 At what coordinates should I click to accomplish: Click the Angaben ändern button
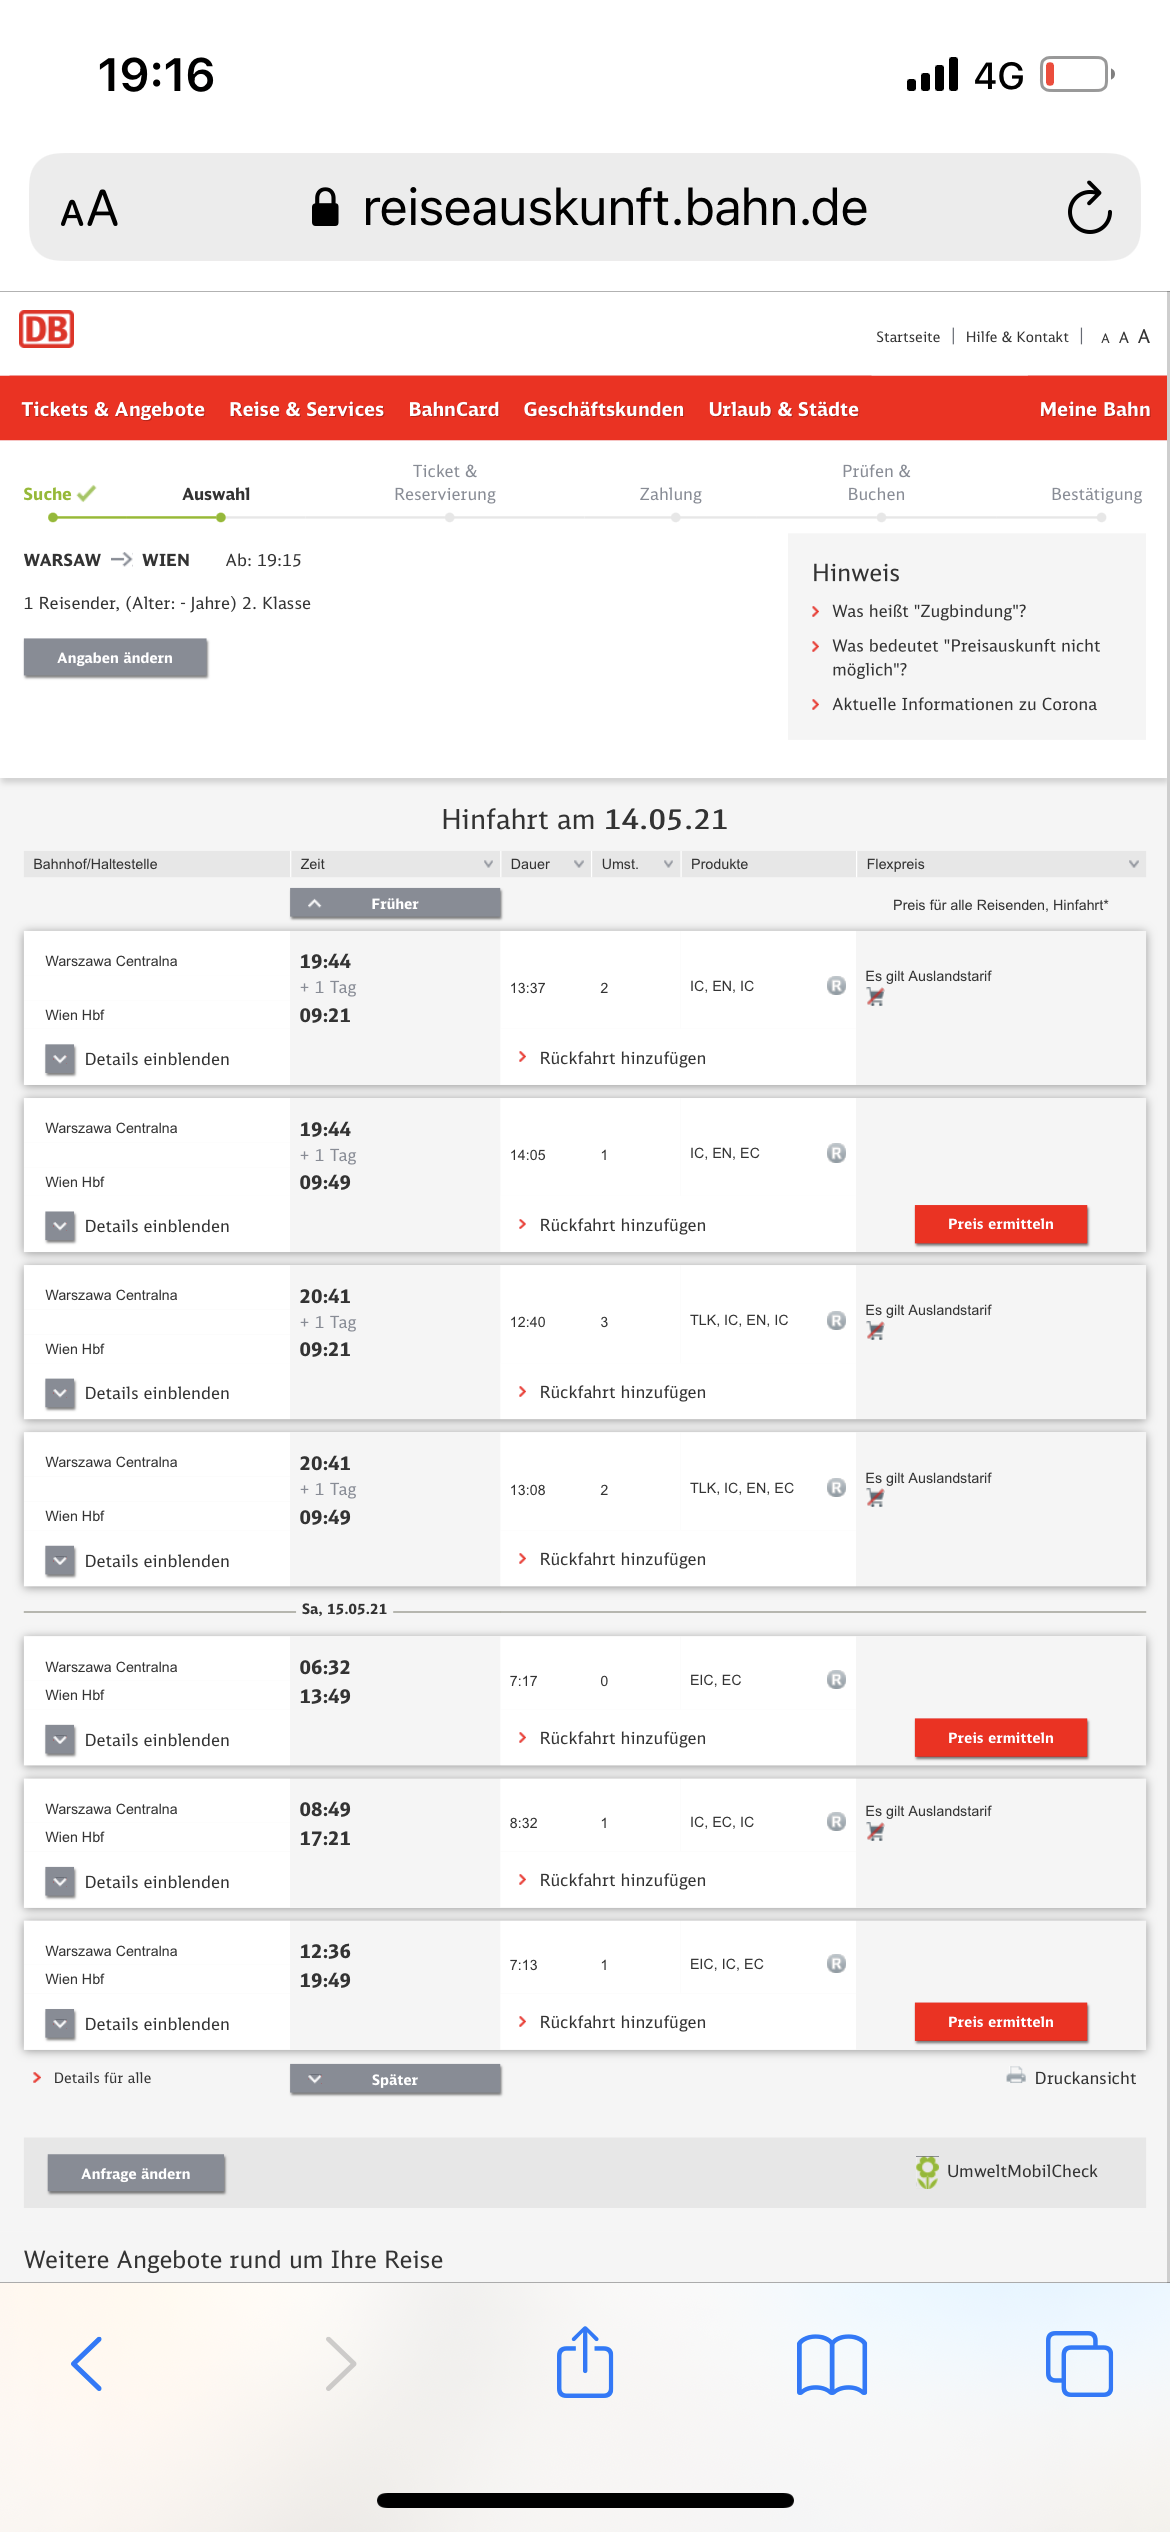115,658
